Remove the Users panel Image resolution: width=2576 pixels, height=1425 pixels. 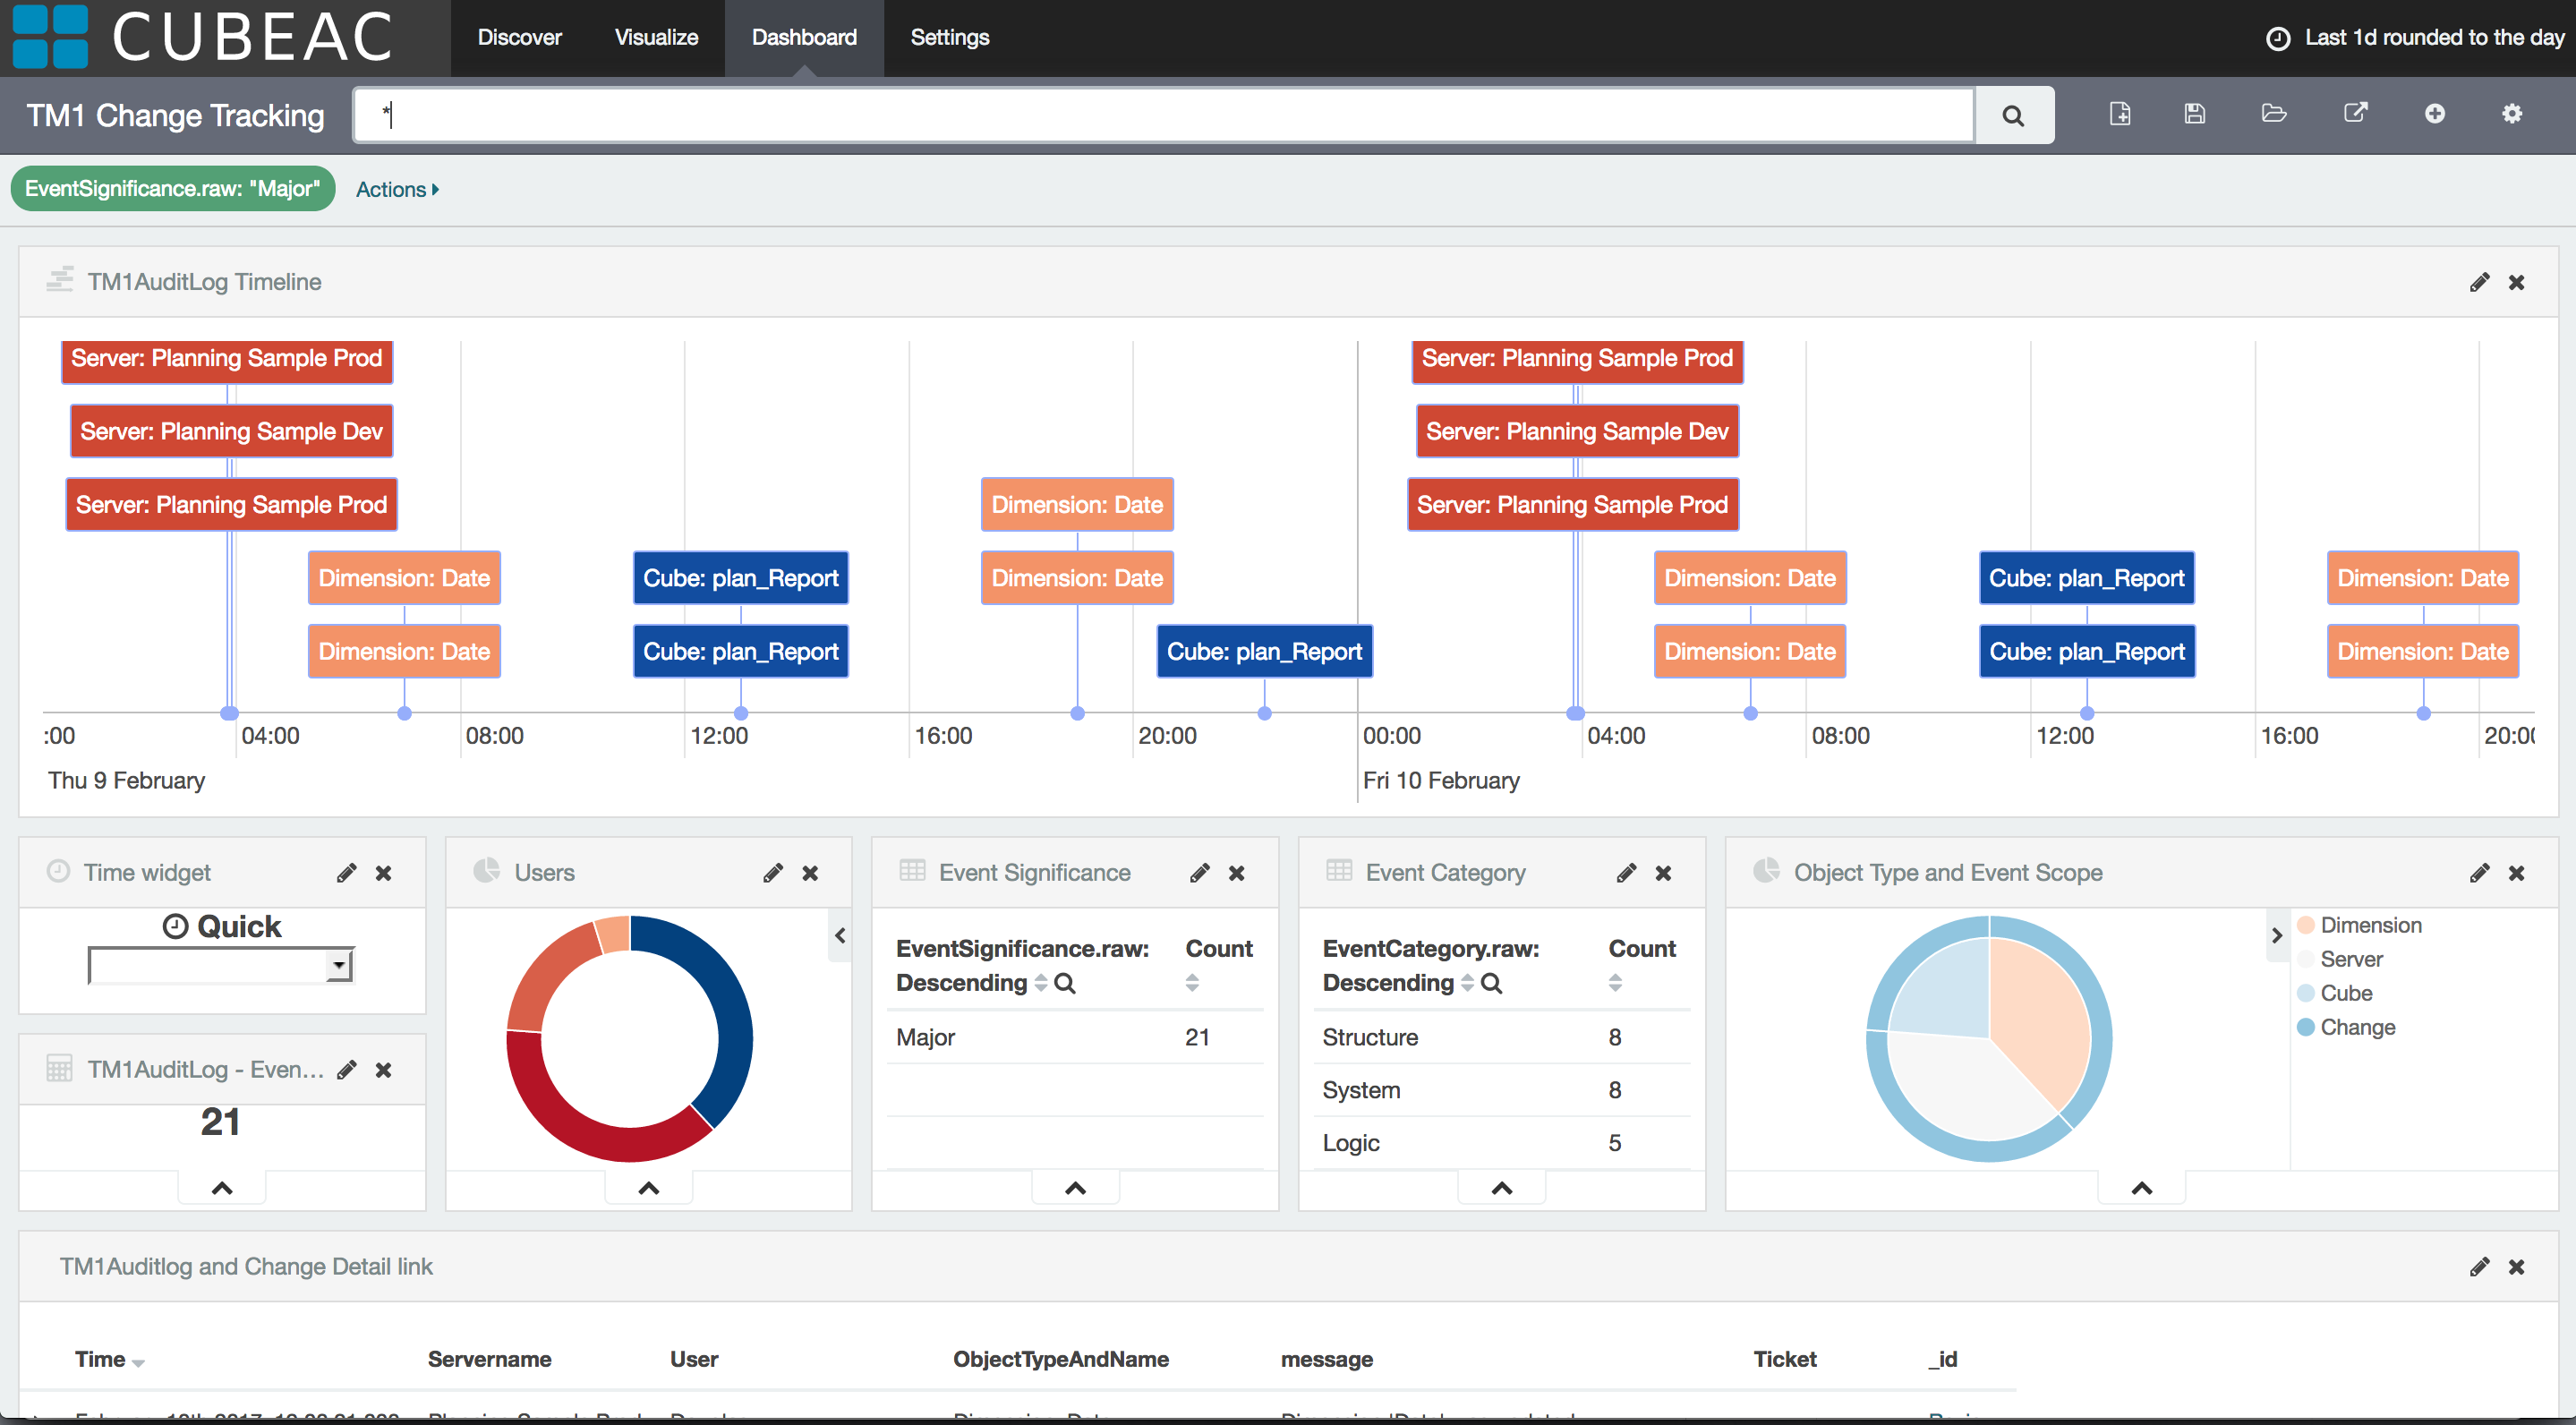tap(810, 873)
